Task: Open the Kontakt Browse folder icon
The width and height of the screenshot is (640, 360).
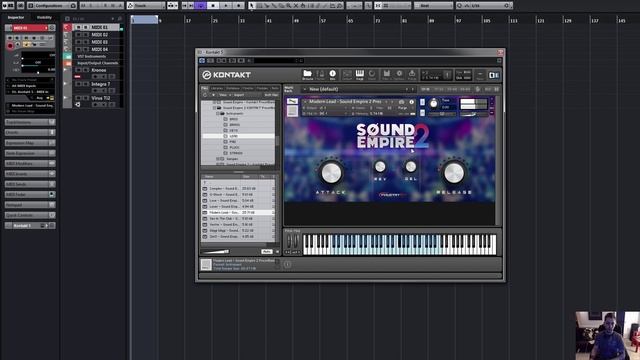Action: [307, 74]
